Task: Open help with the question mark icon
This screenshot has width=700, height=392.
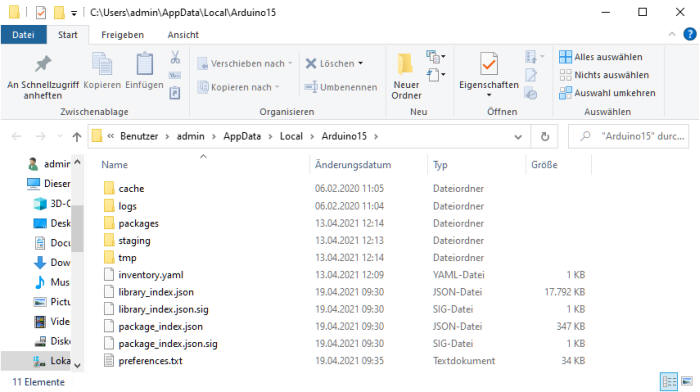Action: [x=690, y=34]
